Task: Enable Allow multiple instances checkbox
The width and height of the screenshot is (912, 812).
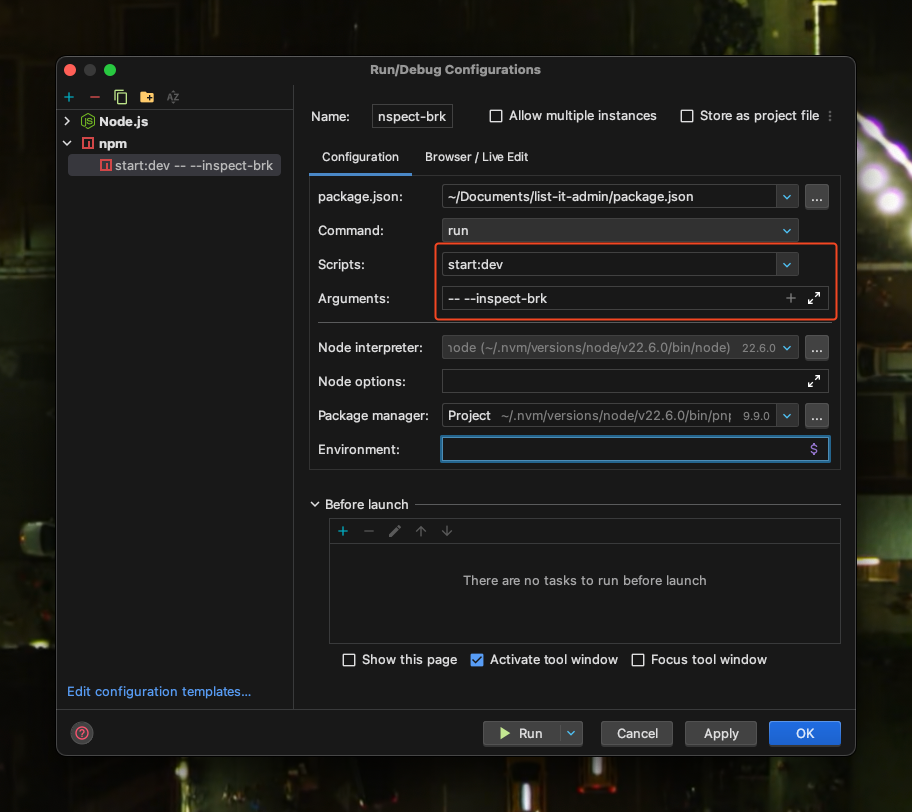Action: (x=496, y=116)
